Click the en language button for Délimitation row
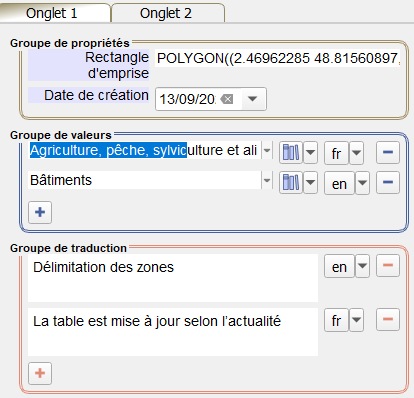The width and height of the screenshot is (414, 398). pos(339,266)
